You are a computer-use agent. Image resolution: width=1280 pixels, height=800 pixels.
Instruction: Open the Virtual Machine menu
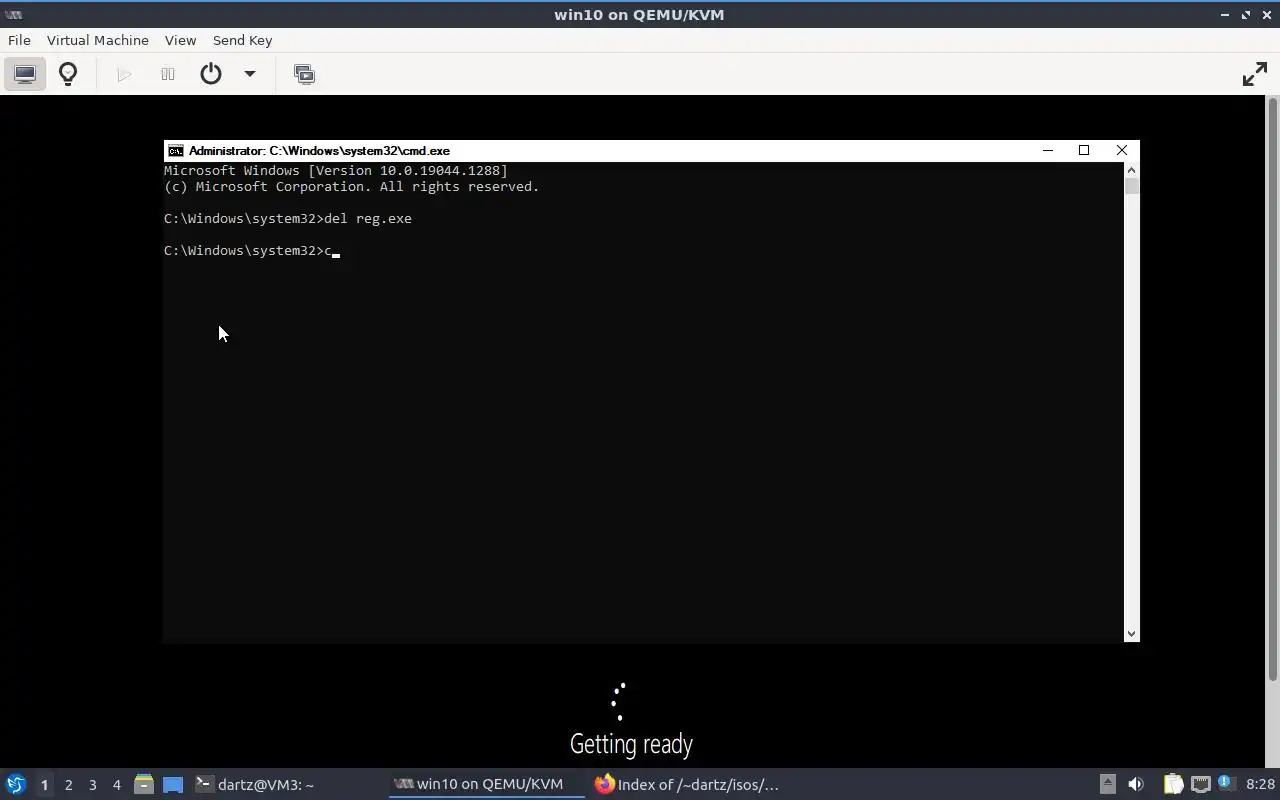97,40
